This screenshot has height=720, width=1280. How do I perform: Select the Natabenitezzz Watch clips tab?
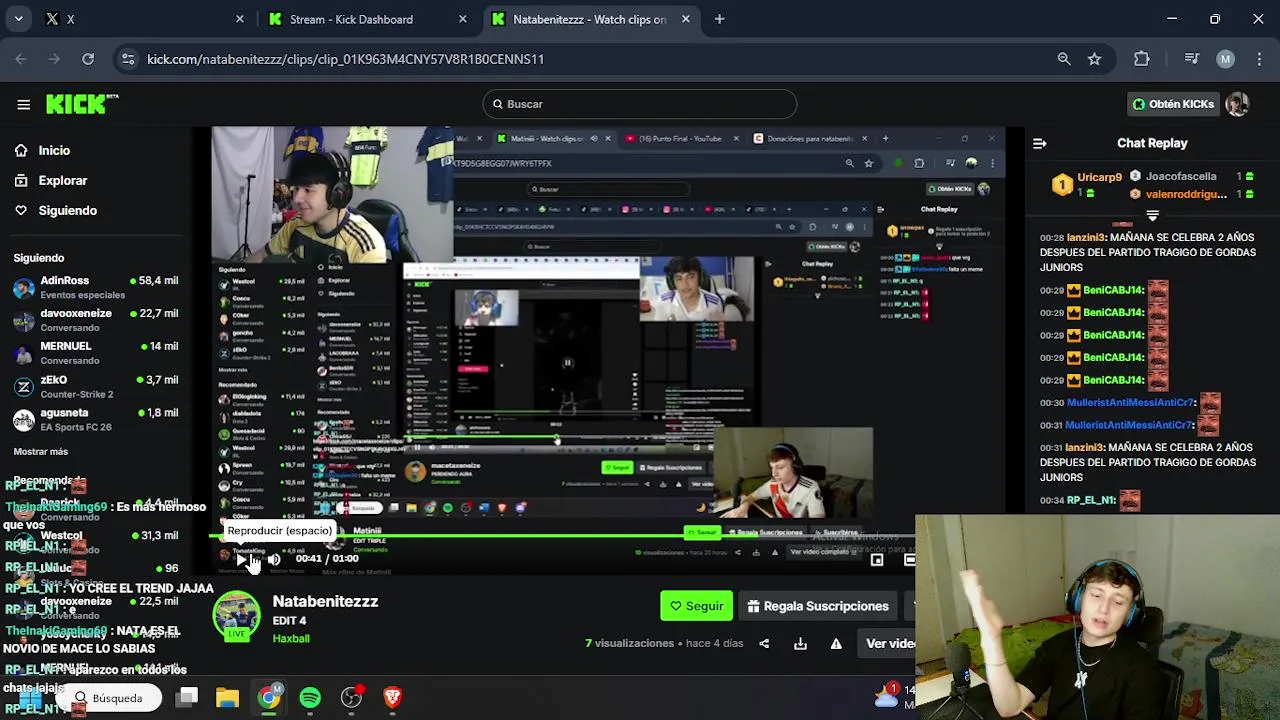(x=590, y=19)
